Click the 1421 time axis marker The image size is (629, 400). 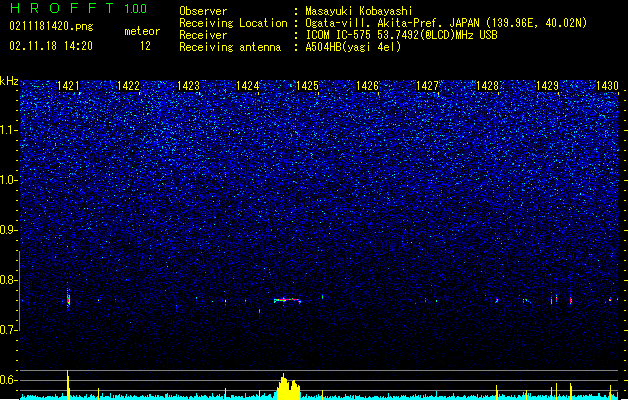point(68,86)
